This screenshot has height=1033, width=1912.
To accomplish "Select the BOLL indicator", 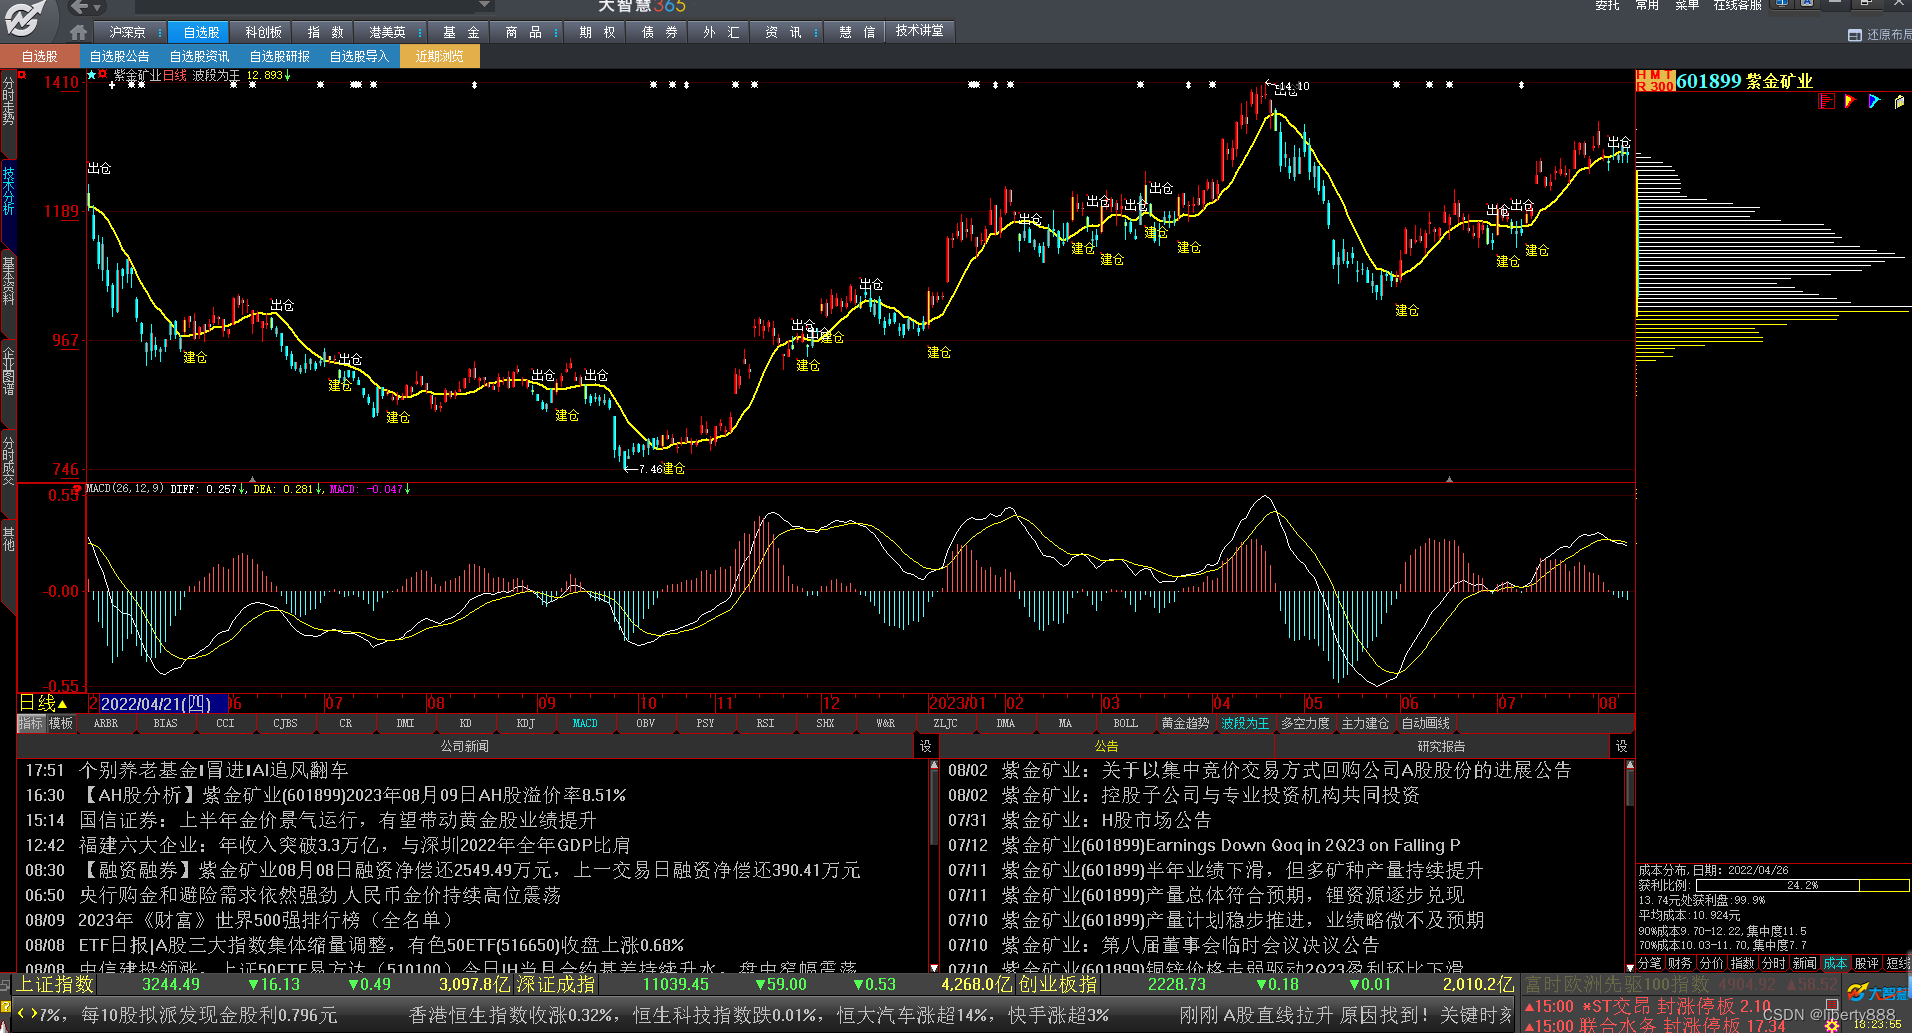I will tap(1125, 723).
